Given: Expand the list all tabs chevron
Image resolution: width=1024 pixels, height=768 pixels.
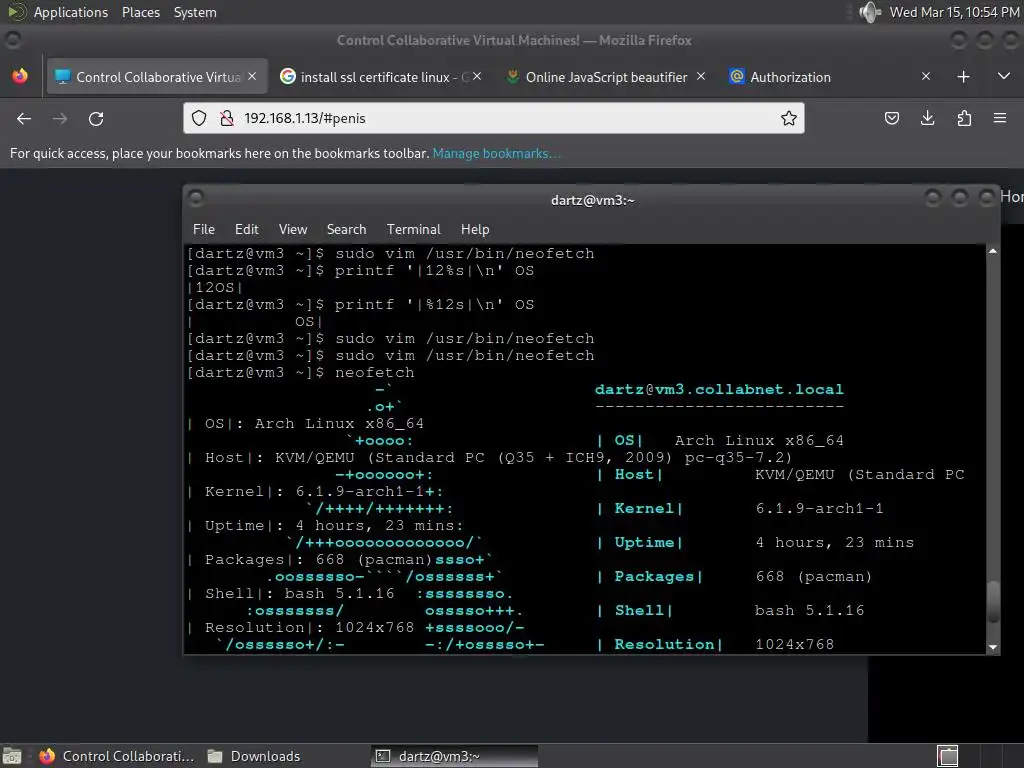Looking at the screenshot, I should pyautogui.click(x=1004, y=76).
